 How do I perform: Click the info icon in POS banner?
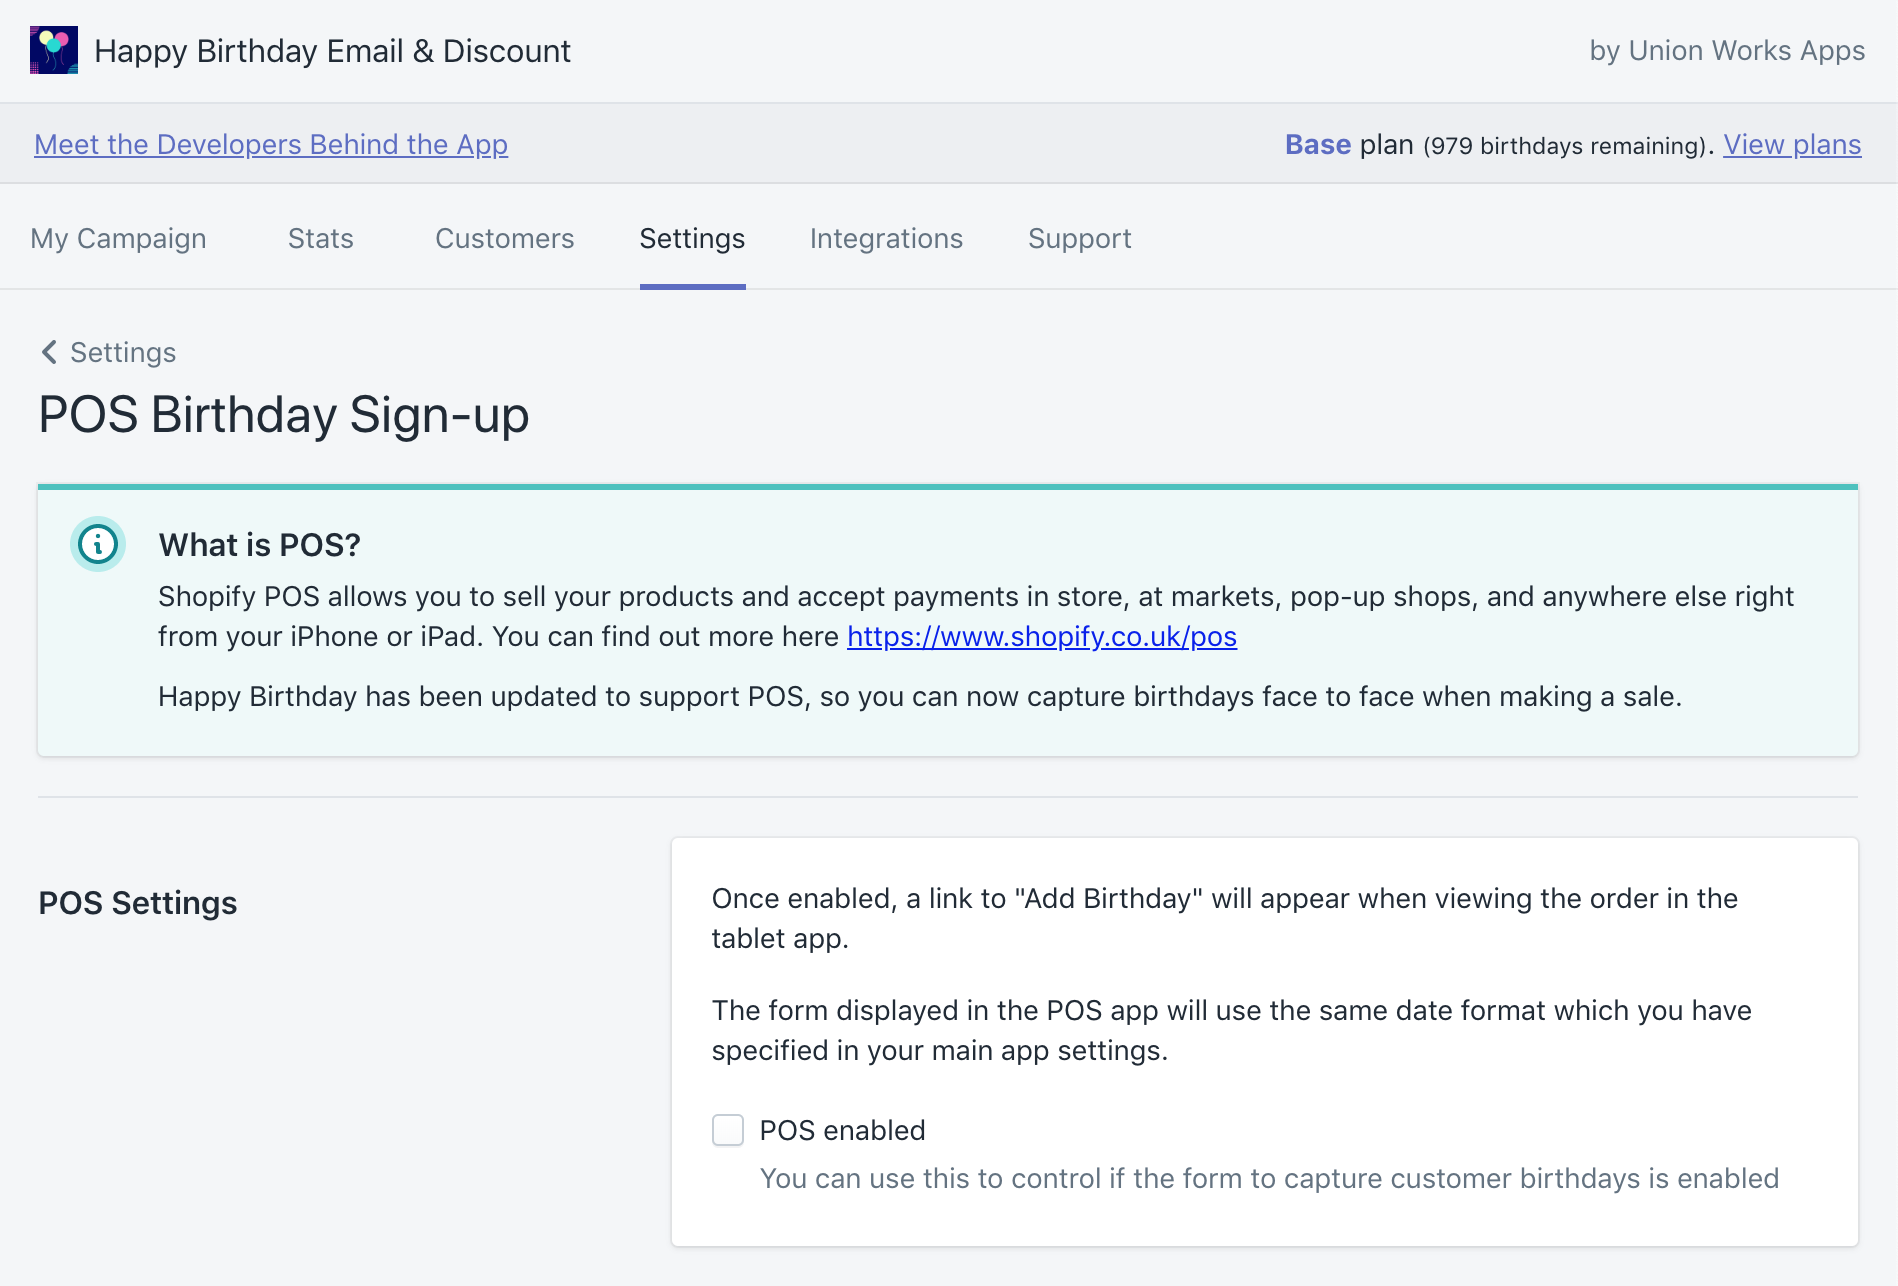point(98,545)
